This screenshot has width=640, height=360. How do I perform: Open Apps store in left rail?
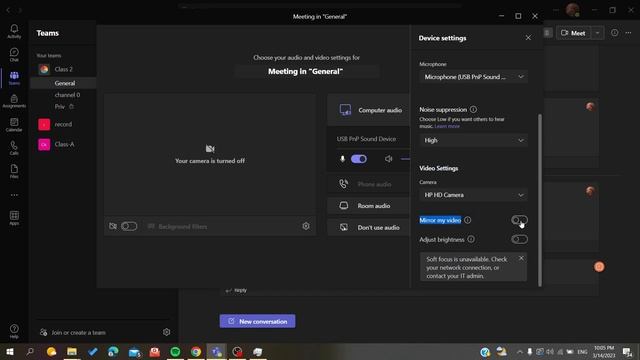pos(14,218)
